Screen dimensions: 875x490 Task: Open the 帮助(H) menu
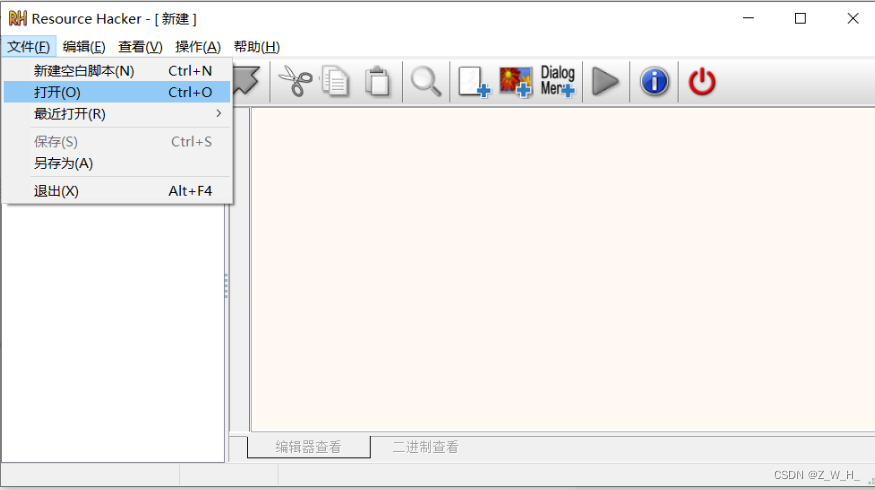[257, 47]
